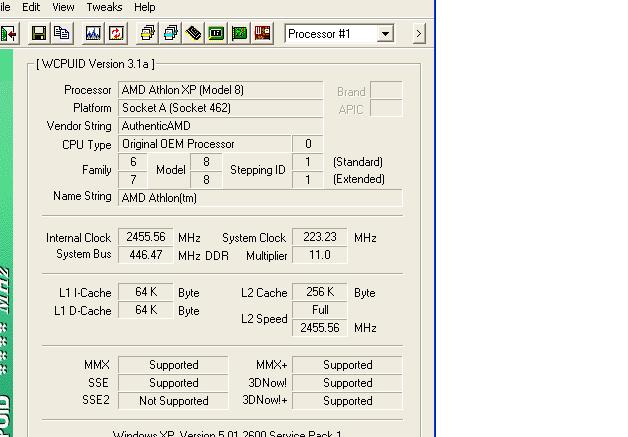The height and width of the screenshot is (437, 628).
Task: Open the blue clock graph icon
Action: [x=93, y=33]
